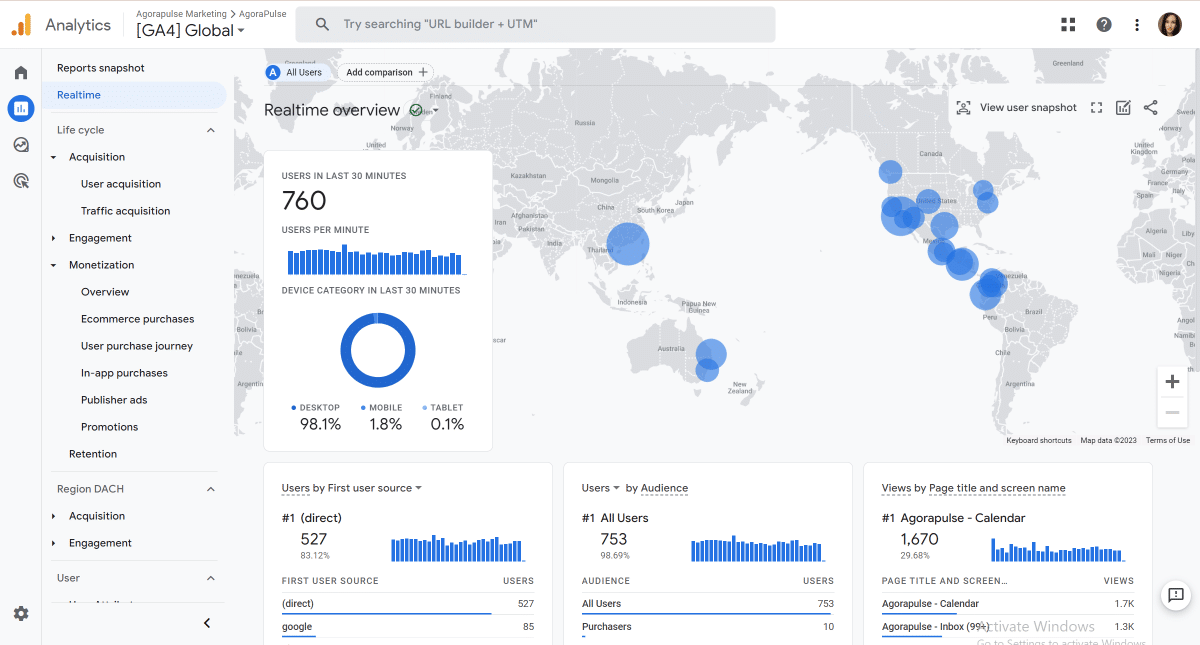
Task: Click the user profile avatar
Action: click(1170, 25)
